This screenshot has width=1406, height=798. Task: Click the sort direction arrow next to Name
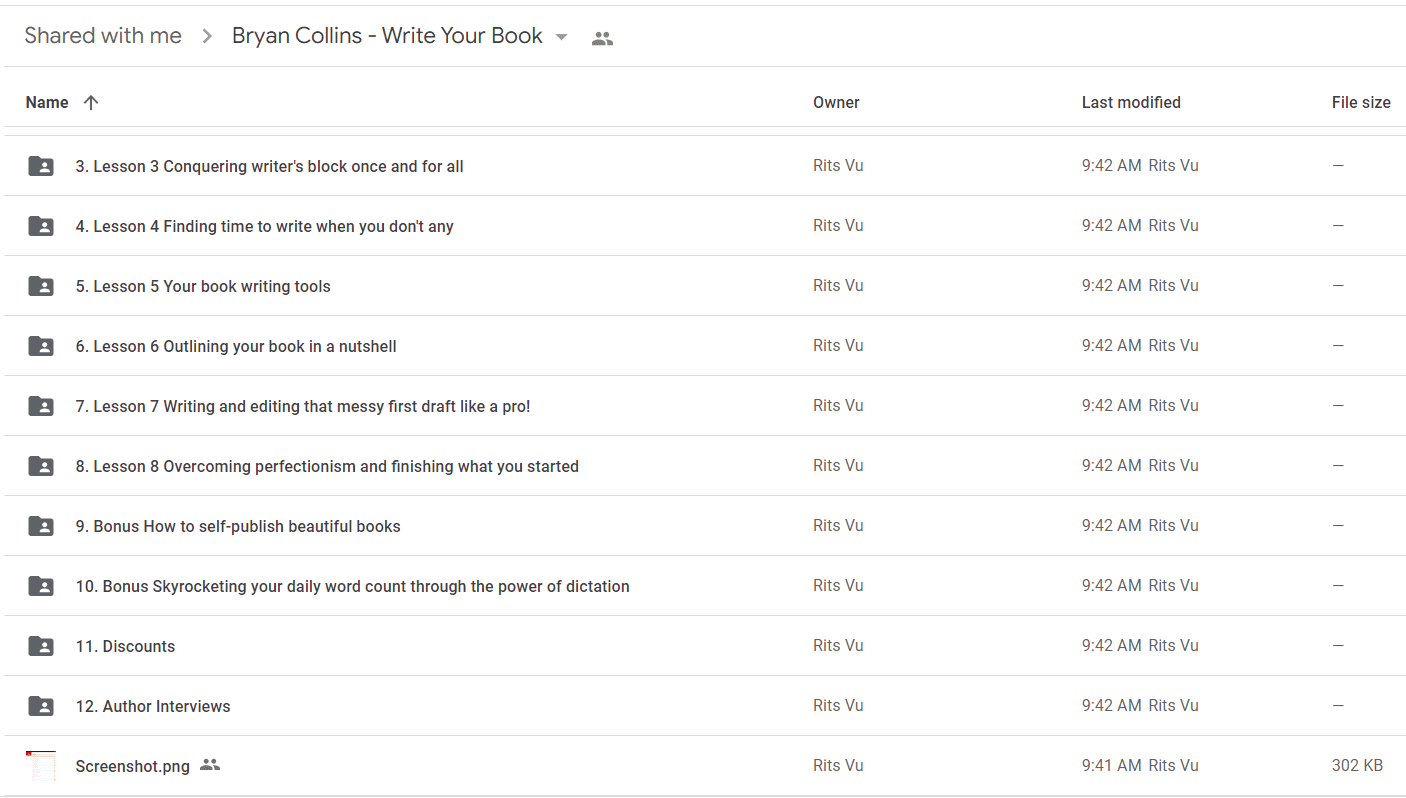[x=91, y=102]
